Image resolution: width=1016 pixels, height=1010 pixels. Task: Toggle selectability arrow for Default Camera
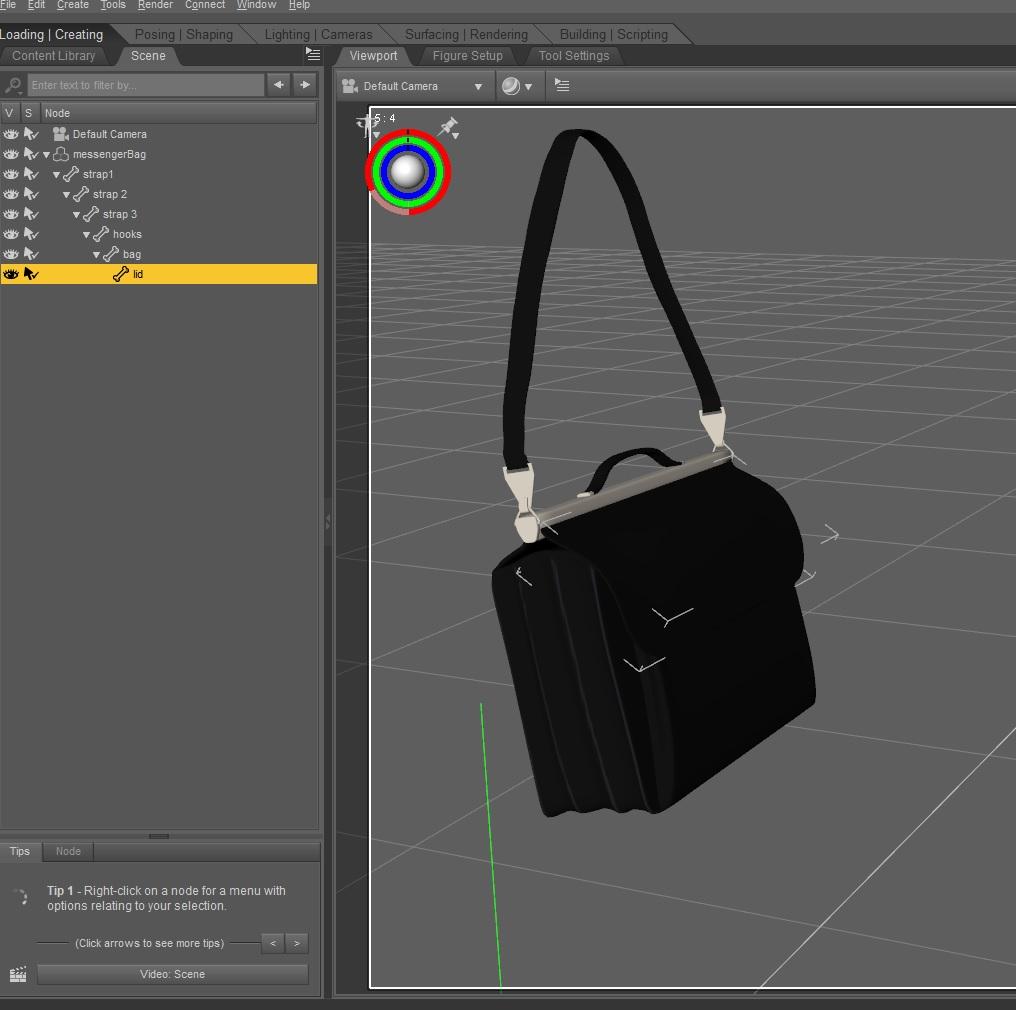pyautogui.click(x=30, y=134)
